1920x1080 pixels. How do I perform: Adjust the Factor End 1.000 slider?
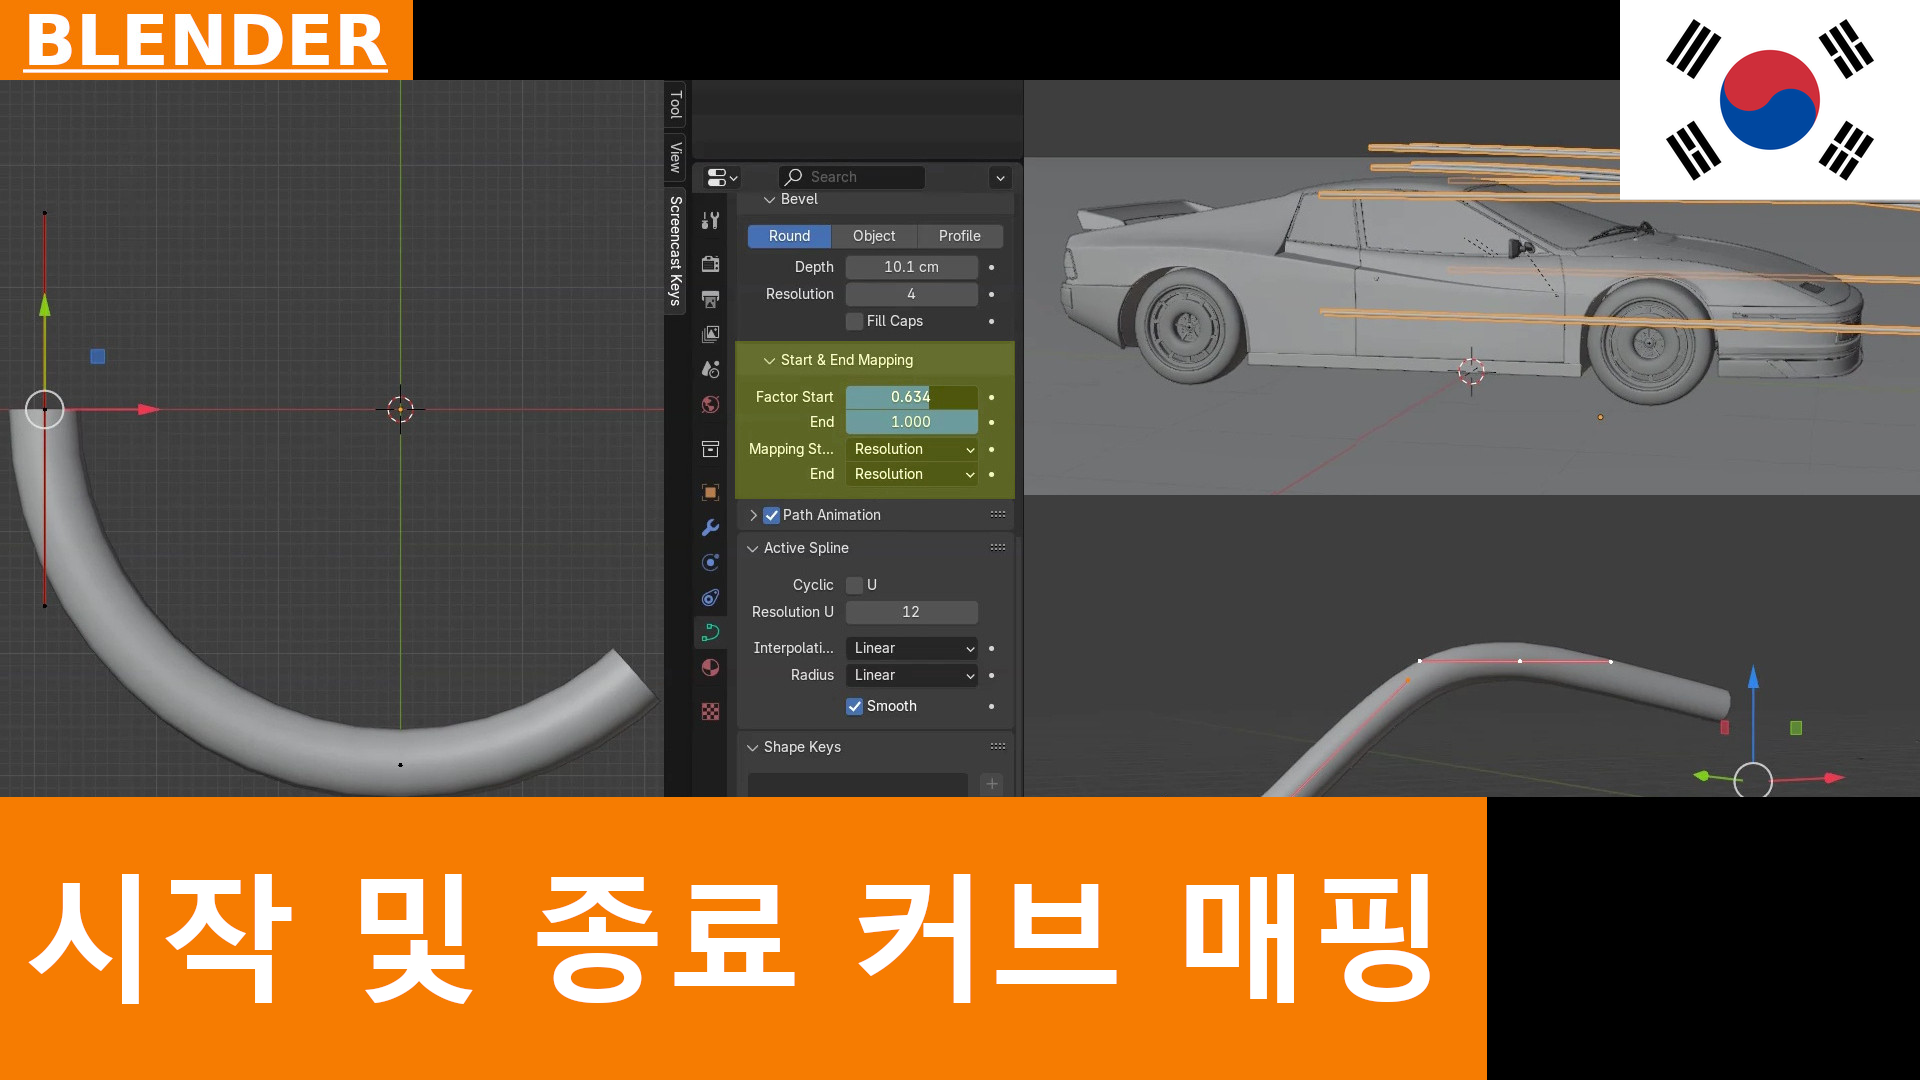[912, 422]
